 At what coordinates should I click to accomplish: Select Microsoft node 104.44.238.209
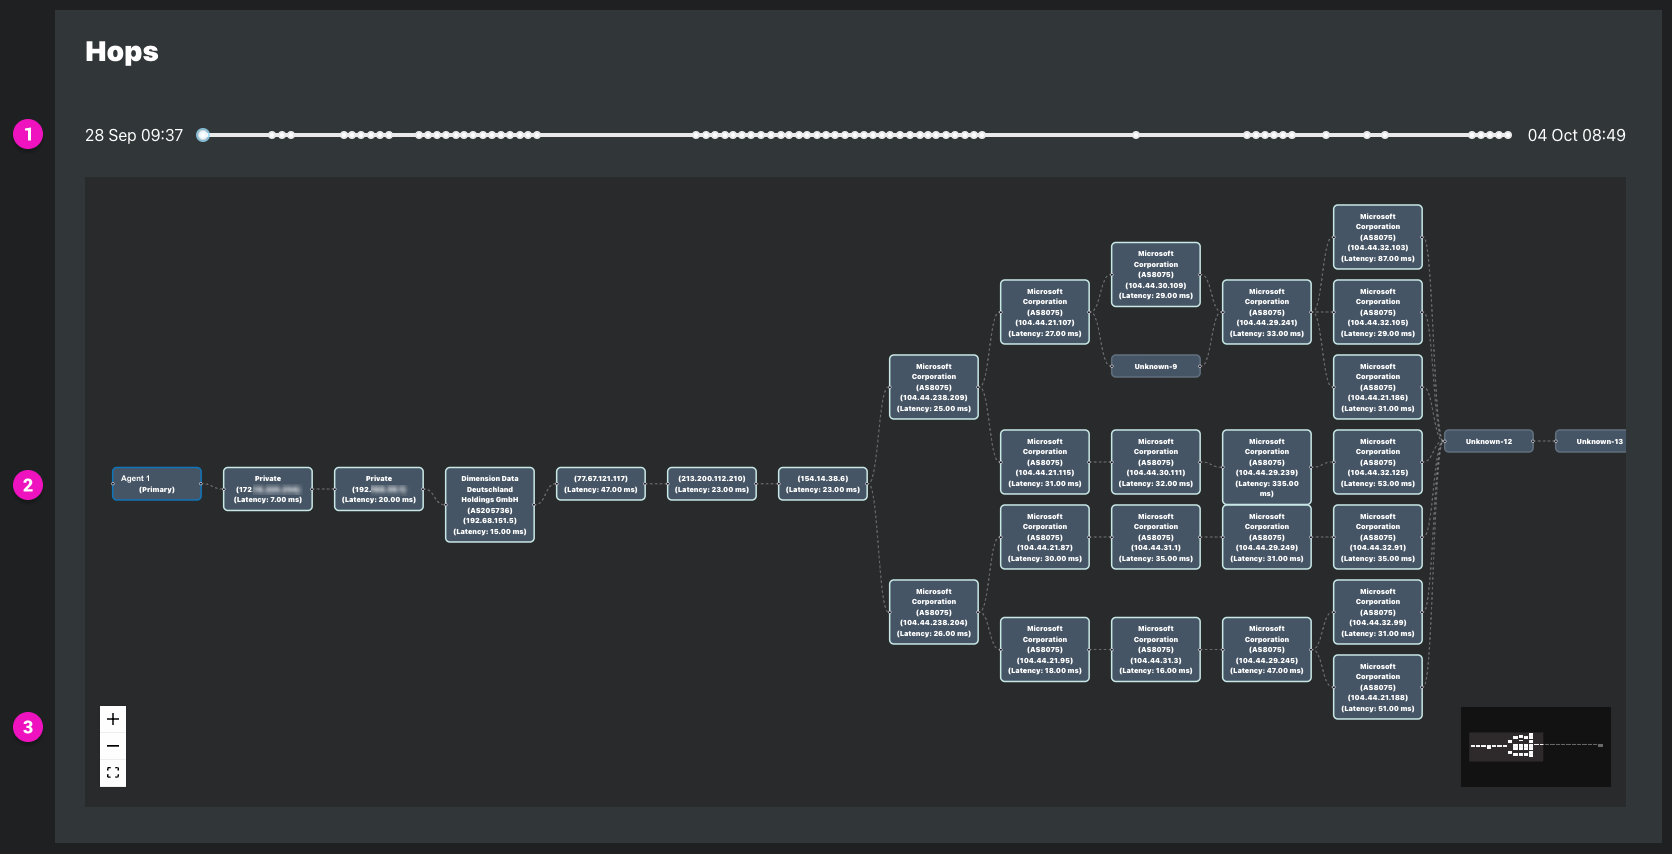coord(934,387)
